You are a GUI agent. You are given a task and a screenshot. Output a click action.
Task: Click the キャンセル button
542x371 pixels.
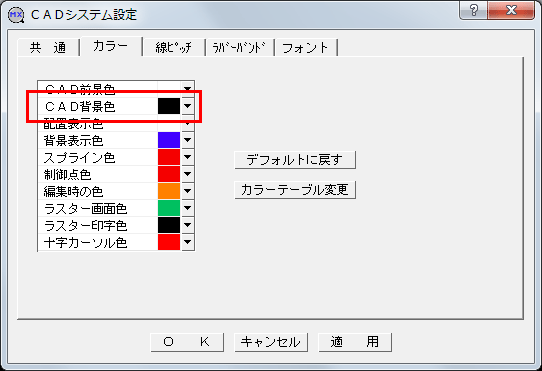(x=271, y=342)
